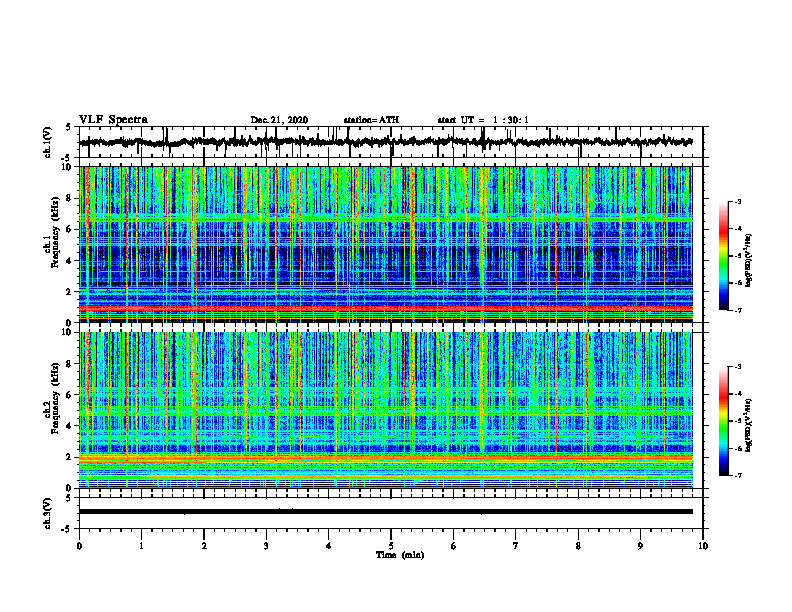Click time axis tick label "8"

point(578,546)
